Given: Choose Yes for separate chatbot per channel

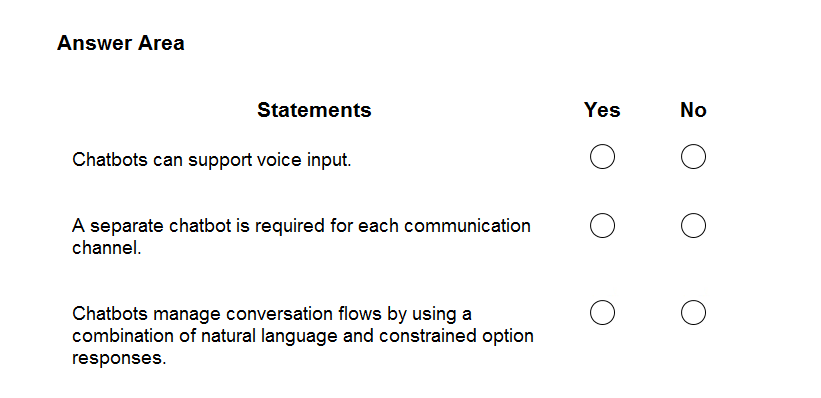Looking at the screenshot, I should (602, 226).
